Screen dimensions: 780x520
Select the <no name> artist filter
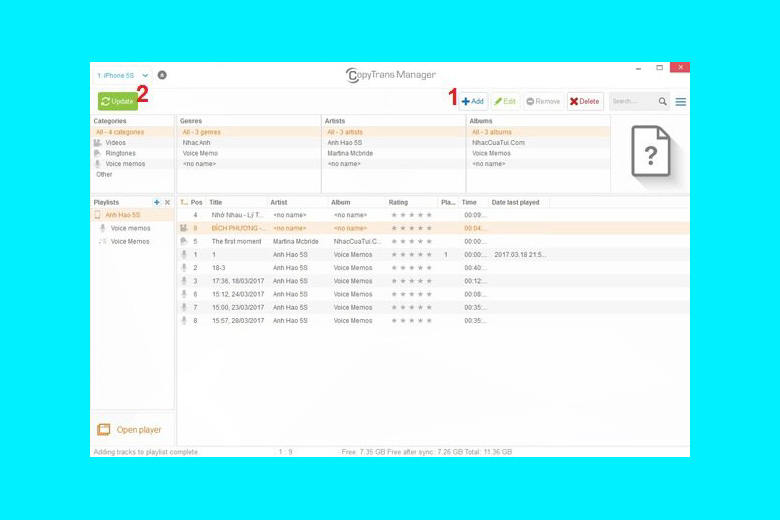(x=393, y=164)
